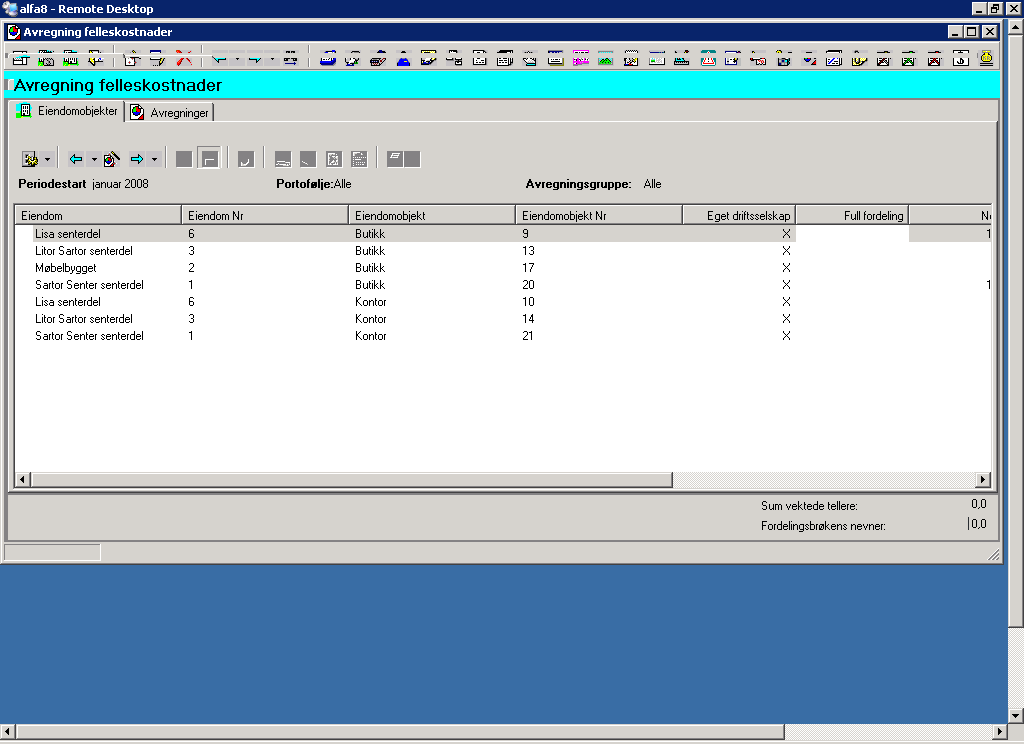Image resolution: width=1024 pixels, height=744 pixels.
Task: Click the gray calendar-grid icon in grid toolbar
Action: (359, 159)
